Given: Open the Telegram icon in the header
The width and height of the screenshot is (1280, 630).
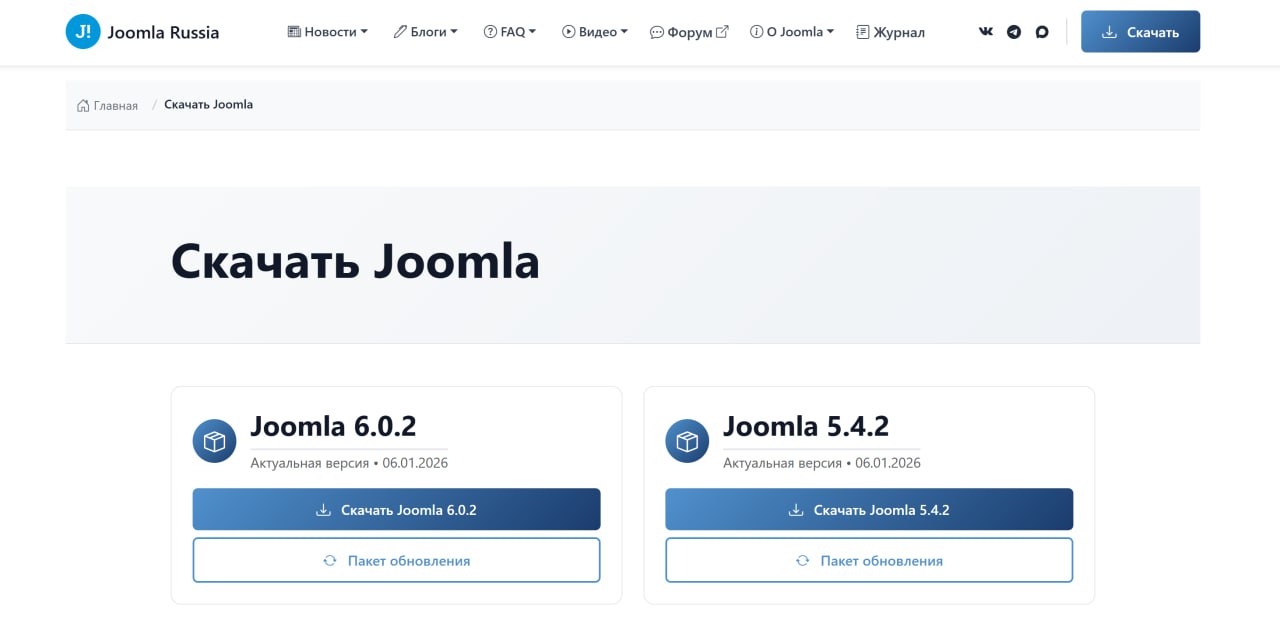Looking at the screenshot, I should pyautogui.click(x=1013, y=31).
